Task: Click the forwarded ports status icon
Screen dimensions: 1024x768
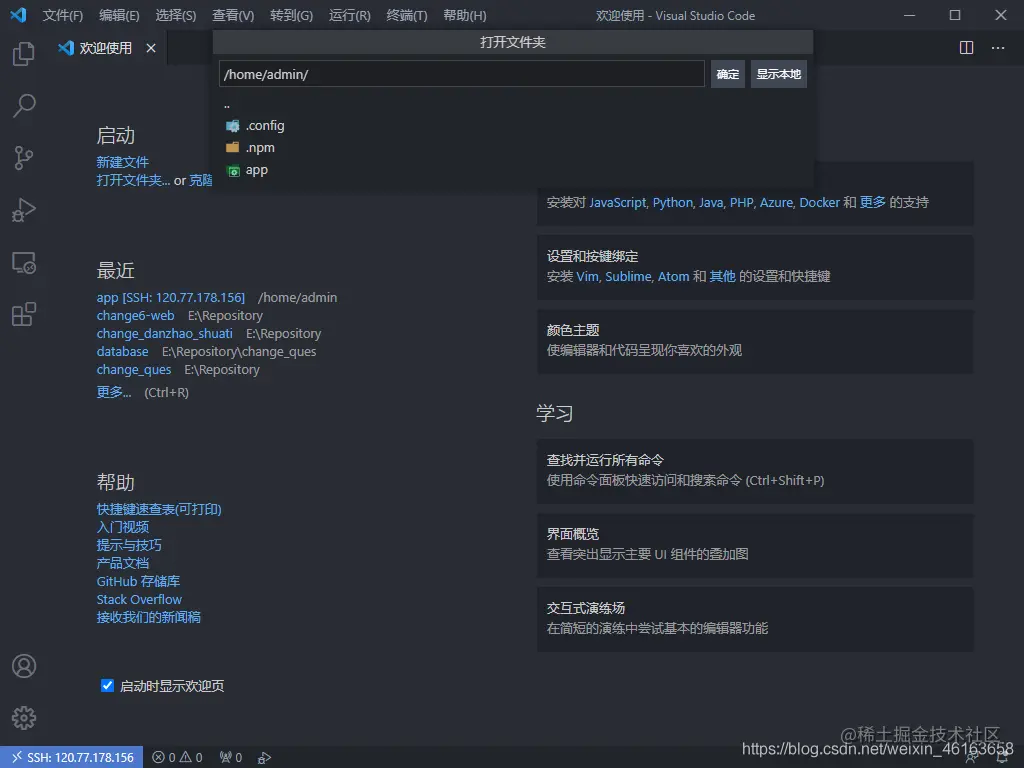Action: 231,758
